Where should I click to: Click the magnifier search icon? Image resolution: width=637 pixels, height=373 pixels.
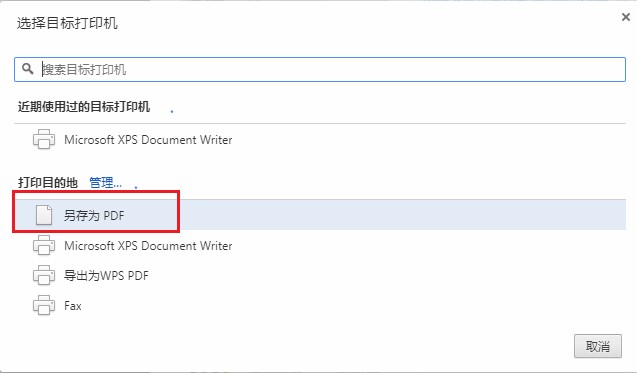[28, 69]
